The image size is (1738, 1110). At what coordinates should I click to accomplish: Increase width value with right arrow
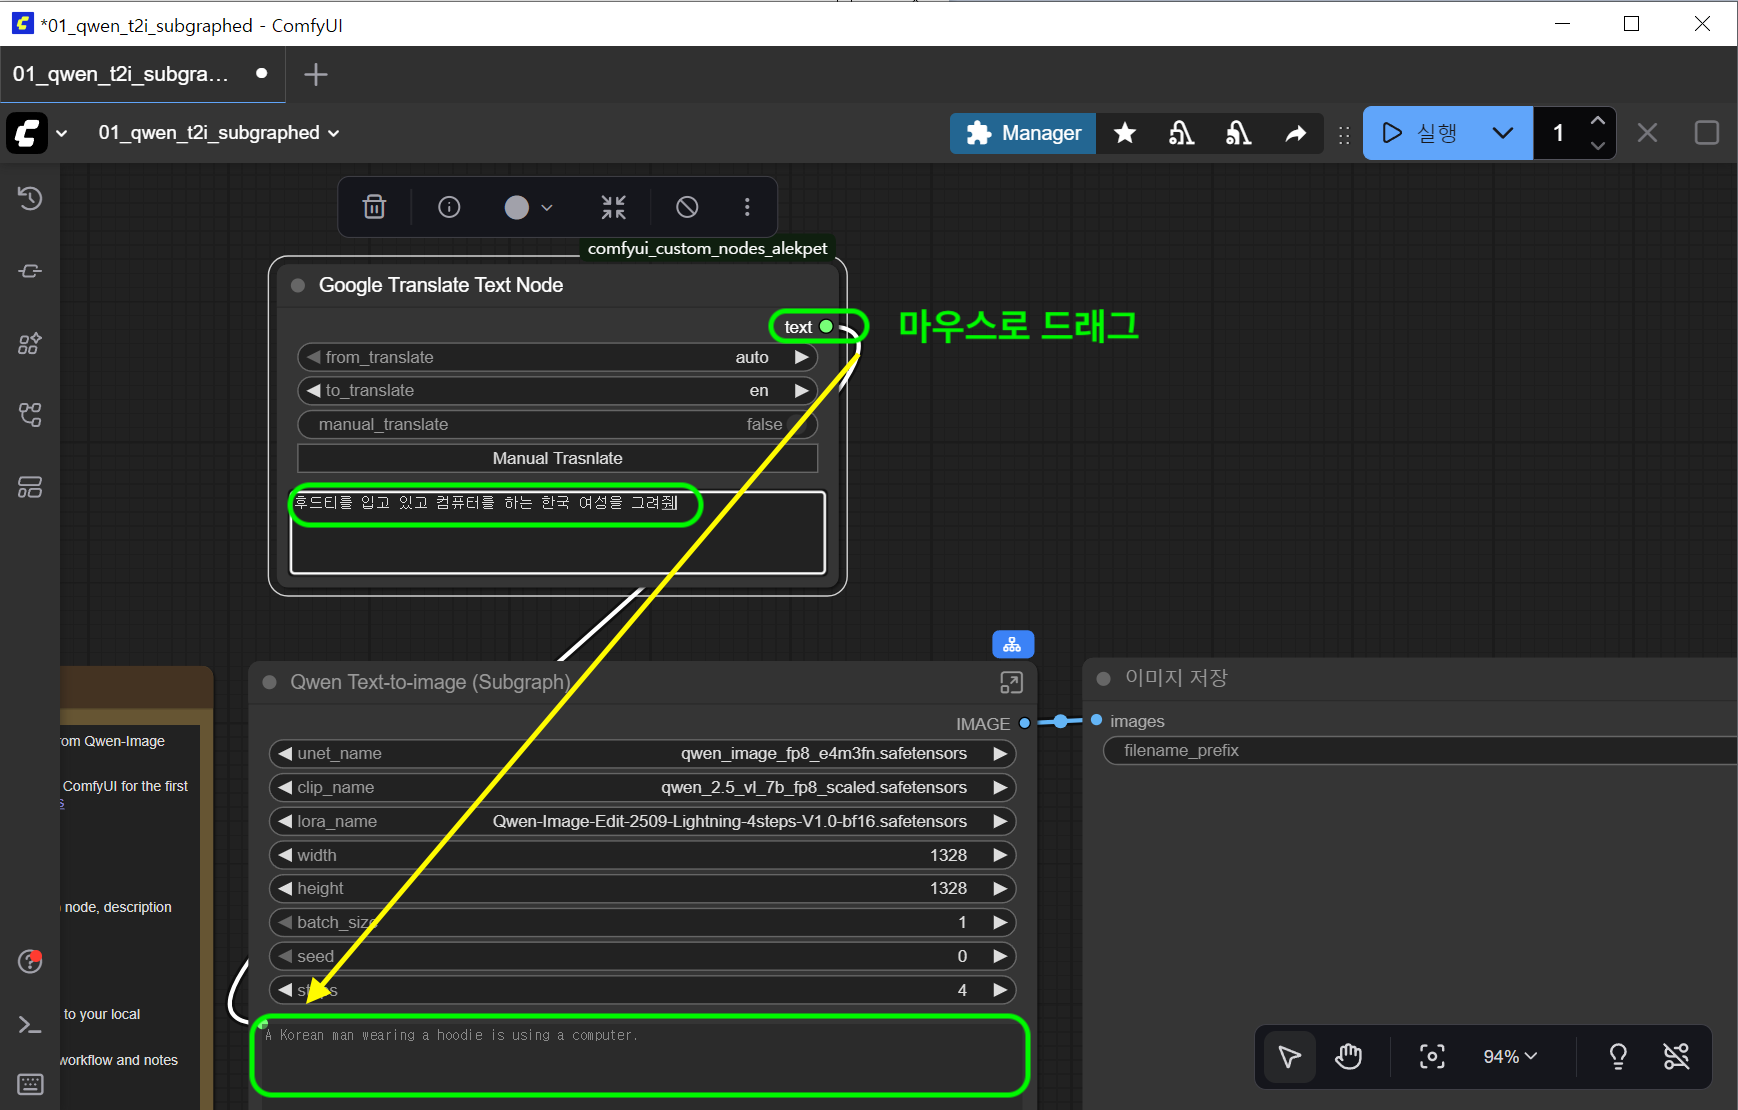pos(999,855)
